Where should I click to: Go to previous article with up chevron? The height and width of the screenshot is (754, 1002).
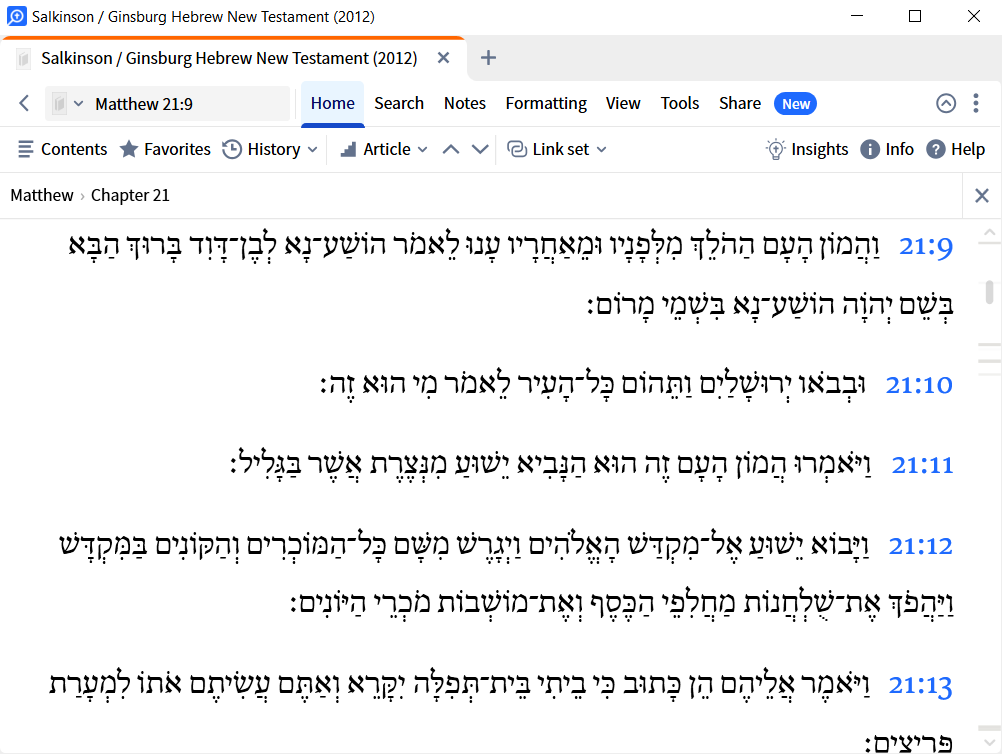(451, 150)
